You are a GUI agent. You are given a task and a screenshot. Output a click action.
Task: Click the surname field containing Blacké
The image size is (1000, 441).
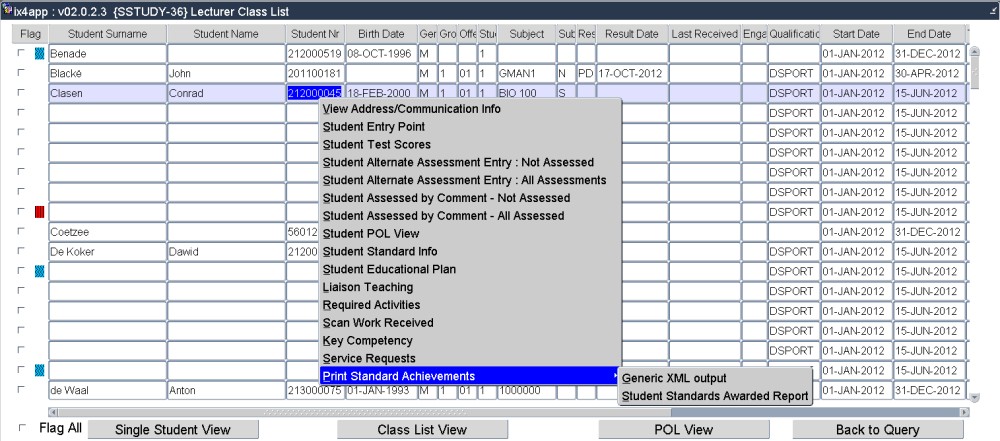[x=107, y=73]
